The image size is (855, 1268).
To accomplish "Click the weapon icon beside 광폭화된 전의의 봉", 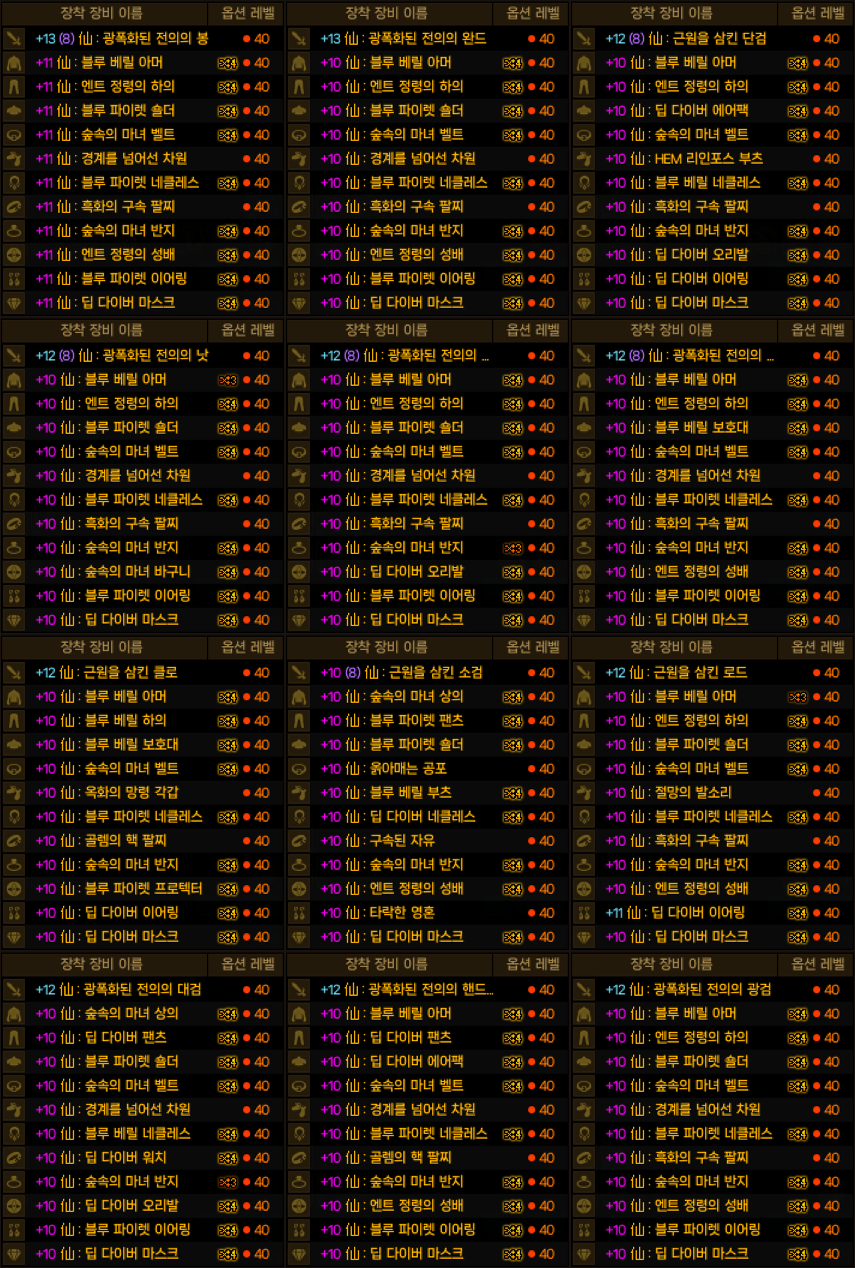I will [x=15, y=39].
